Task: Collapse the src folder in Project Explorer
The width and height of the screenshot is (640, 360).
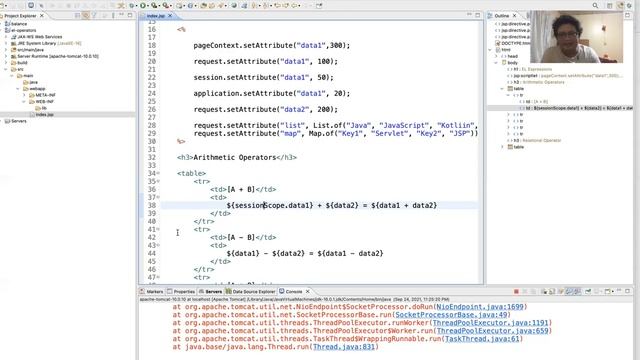Action: tap(6, 69)
